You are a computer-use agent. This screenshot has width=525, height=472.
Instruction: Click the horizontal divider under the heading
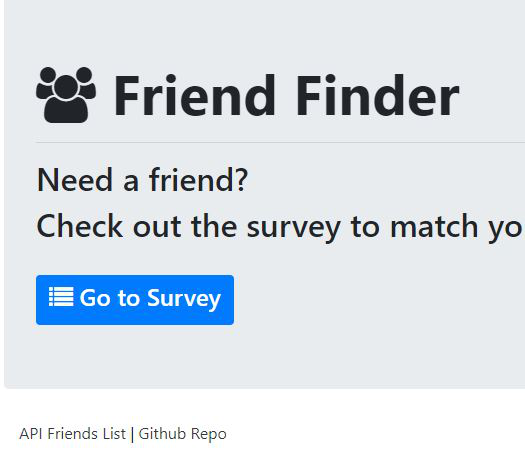pos(280,142)
